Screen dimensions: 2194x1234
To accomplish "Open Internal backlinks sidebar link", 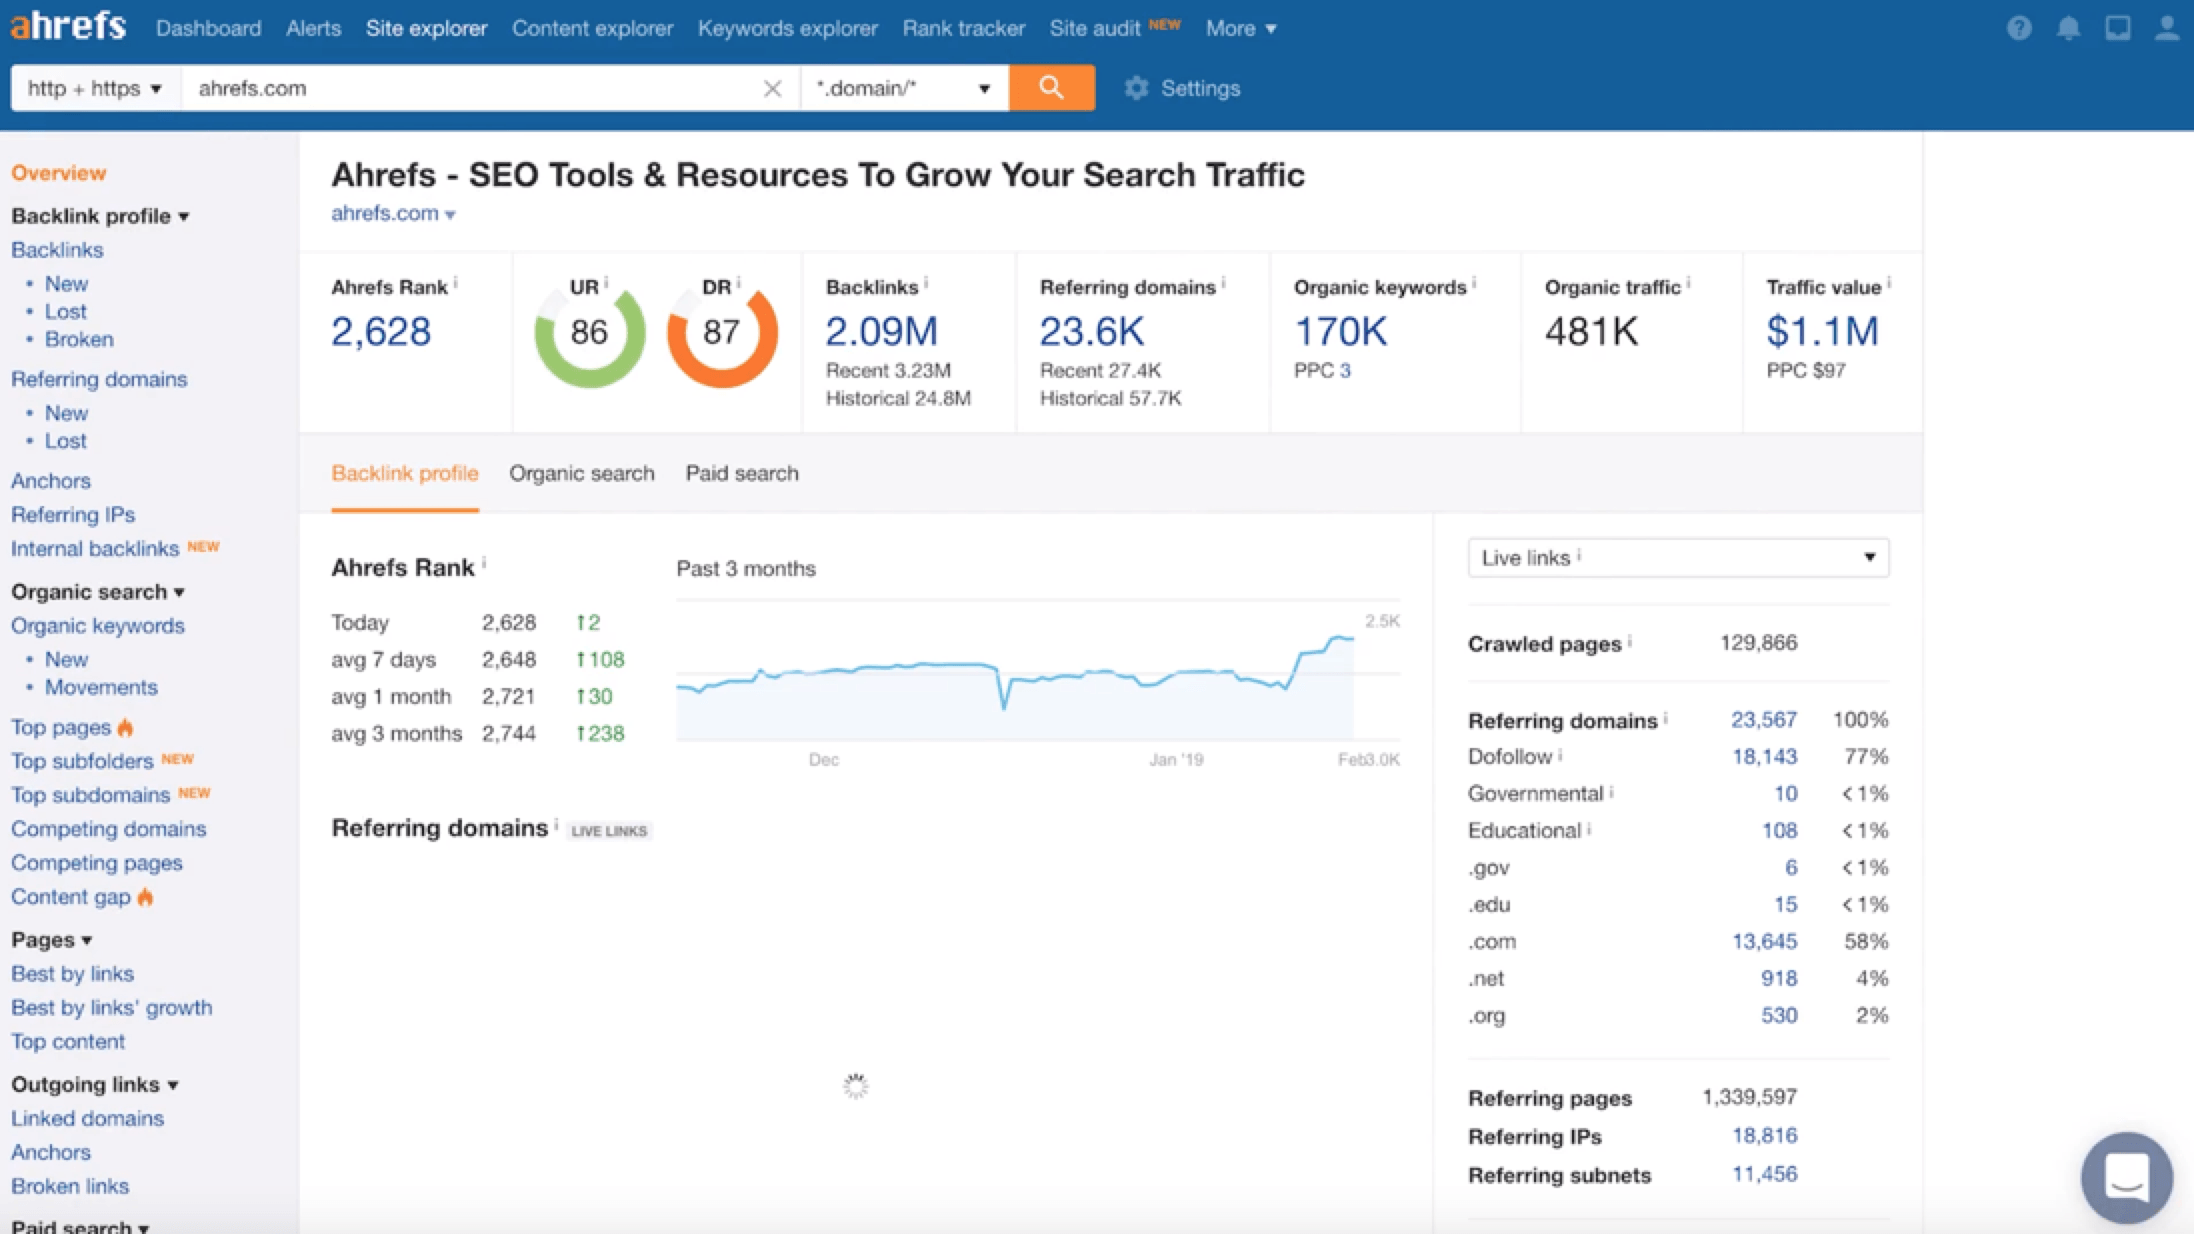I will [95, 548].
